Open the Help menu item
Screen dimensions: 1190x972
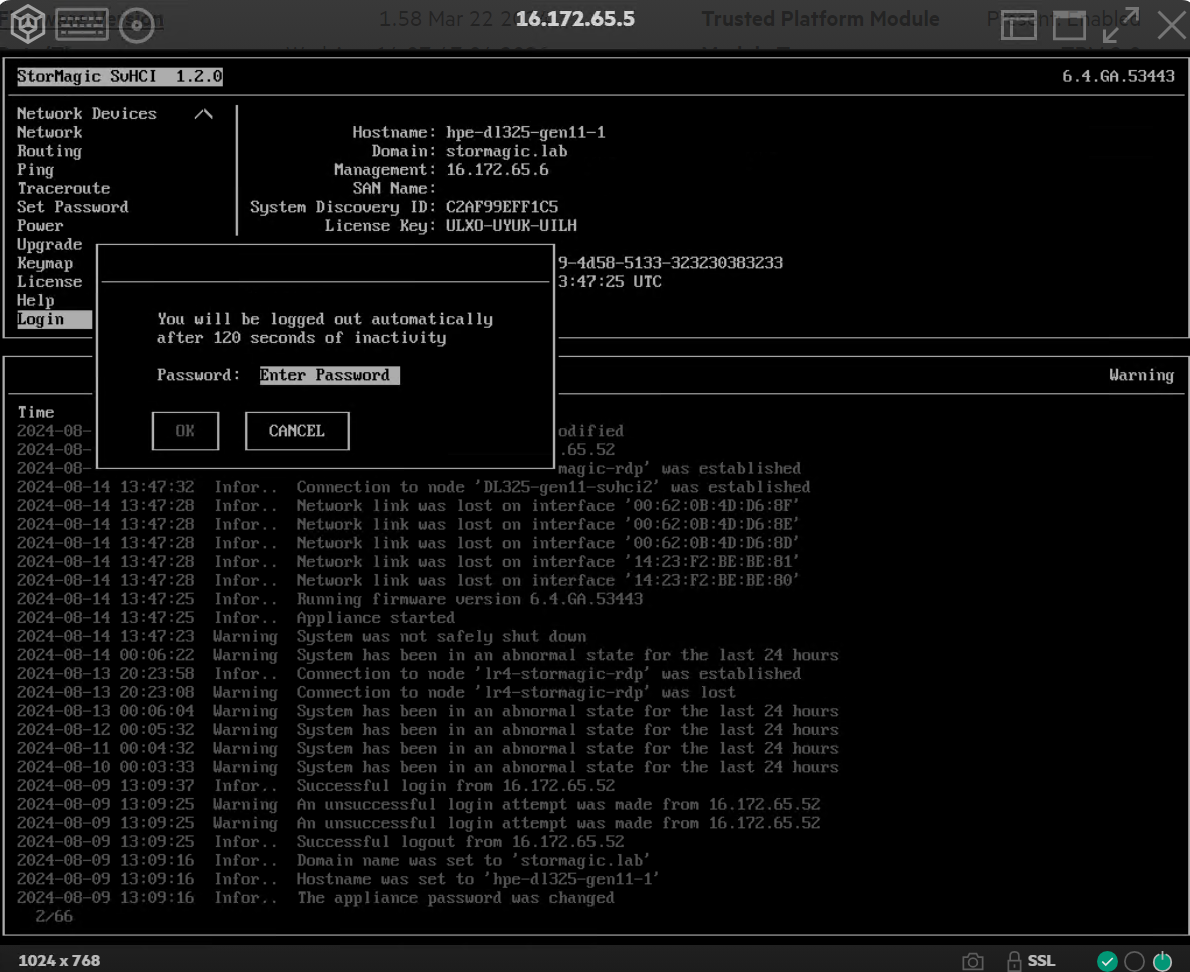coord(36,300)
